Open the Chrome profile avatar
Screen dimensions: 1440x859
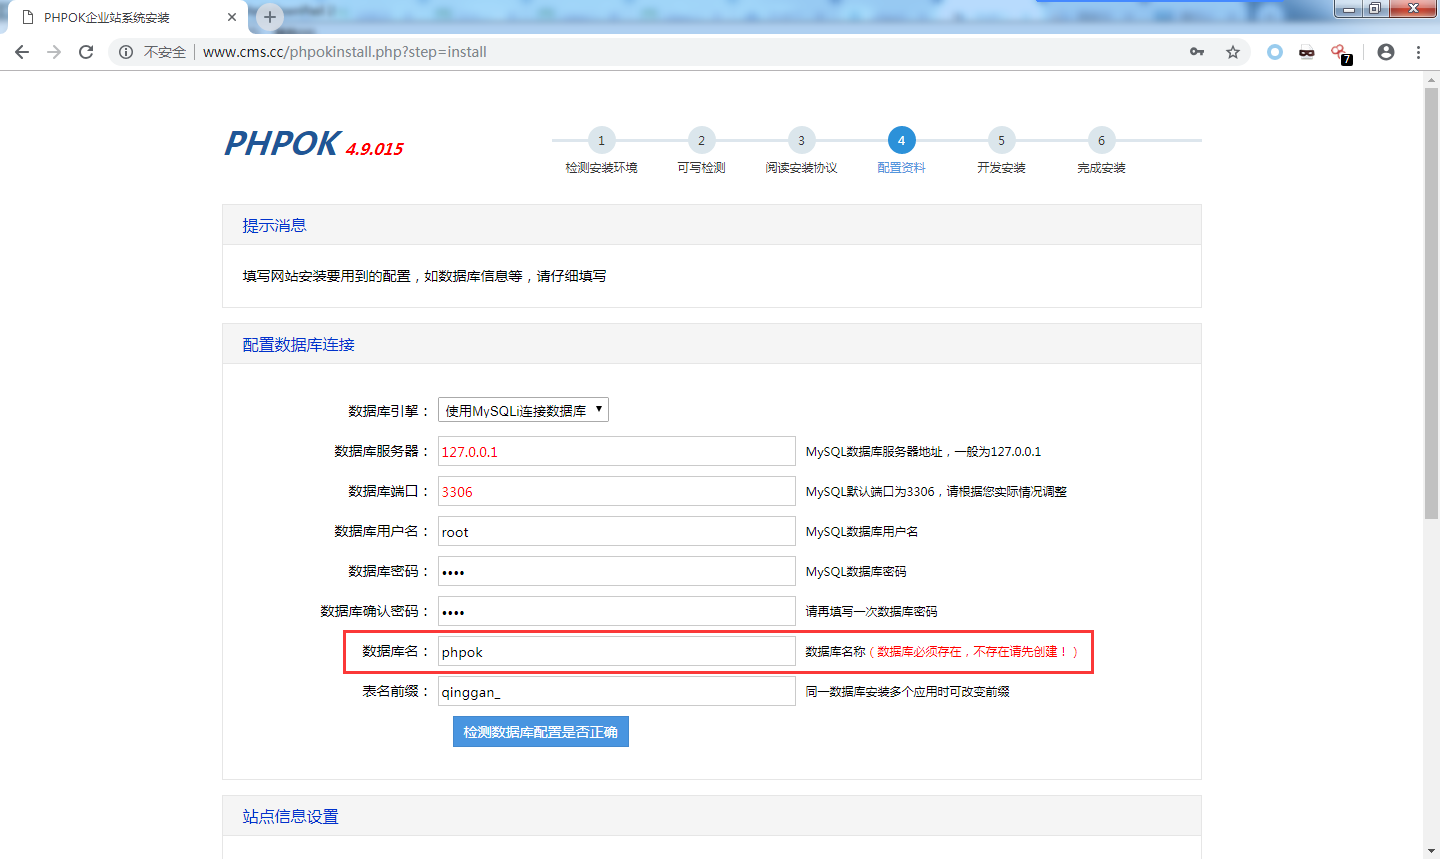pyautogui.click(x=1386, y=52)
